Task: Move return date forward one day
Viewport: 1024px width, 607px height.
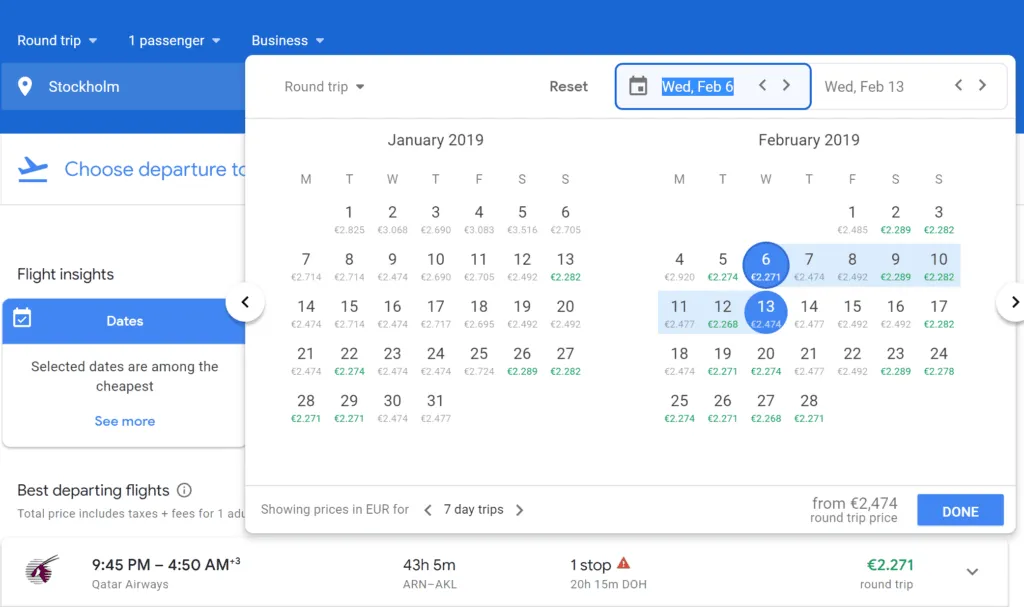Action: pyautogui.click(x=983, y=86)
